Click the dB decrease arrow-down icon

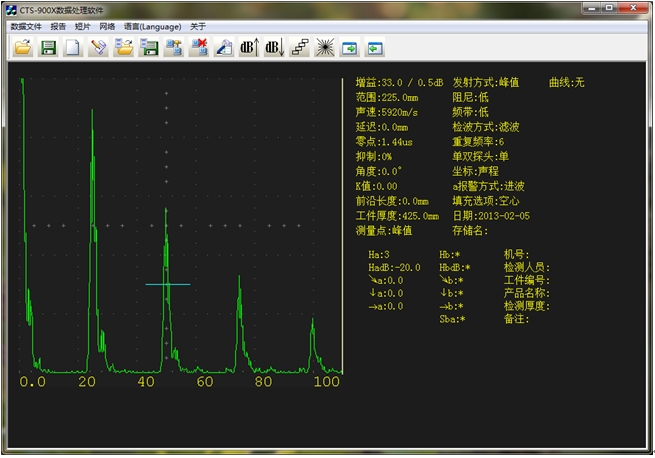coord(274,47)
